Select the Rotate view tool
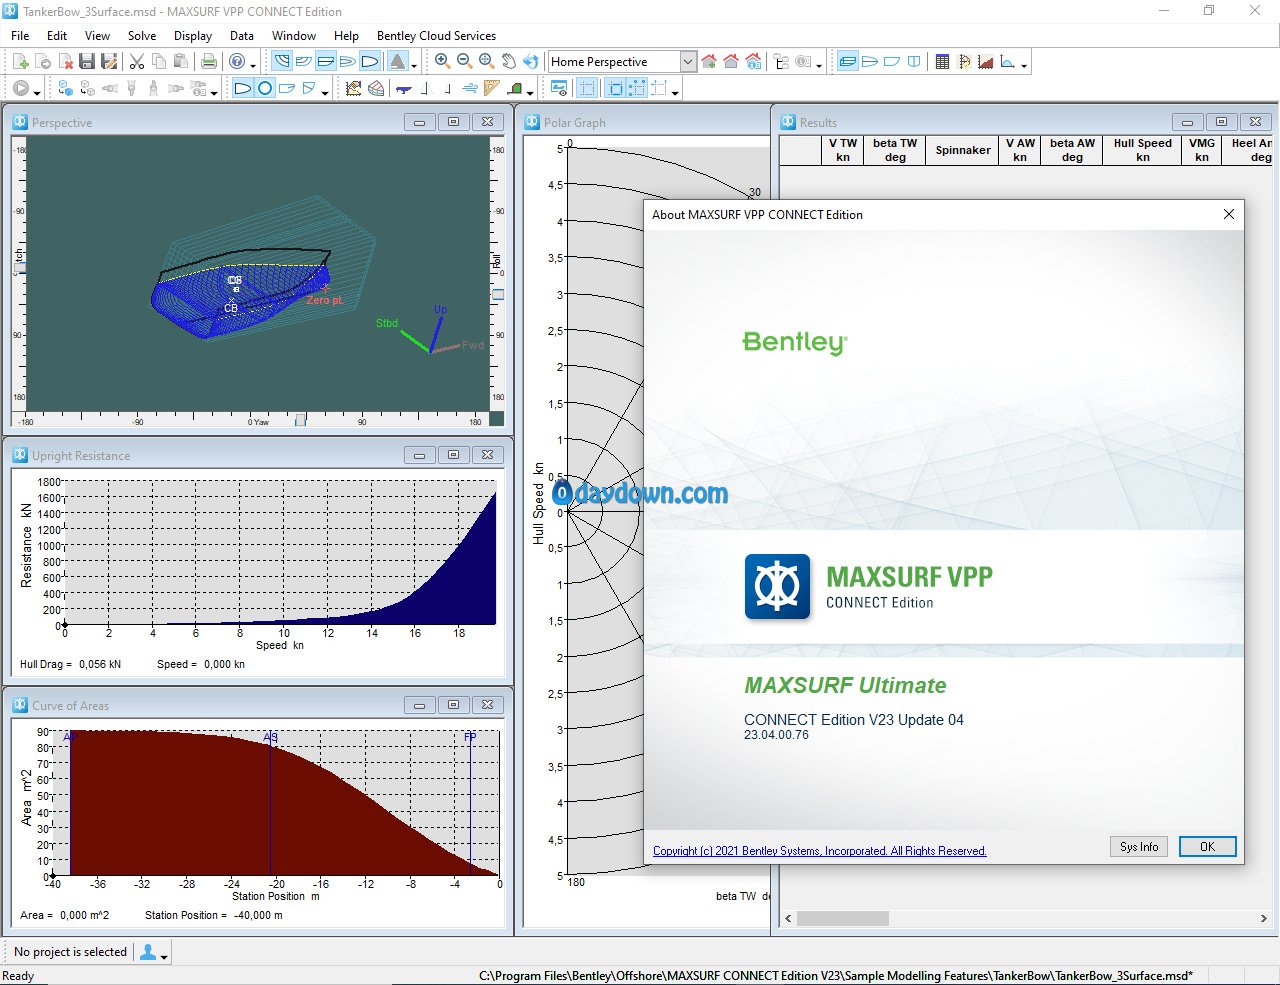Viewport: 1280px width, 985px height. tap(530, 61)
